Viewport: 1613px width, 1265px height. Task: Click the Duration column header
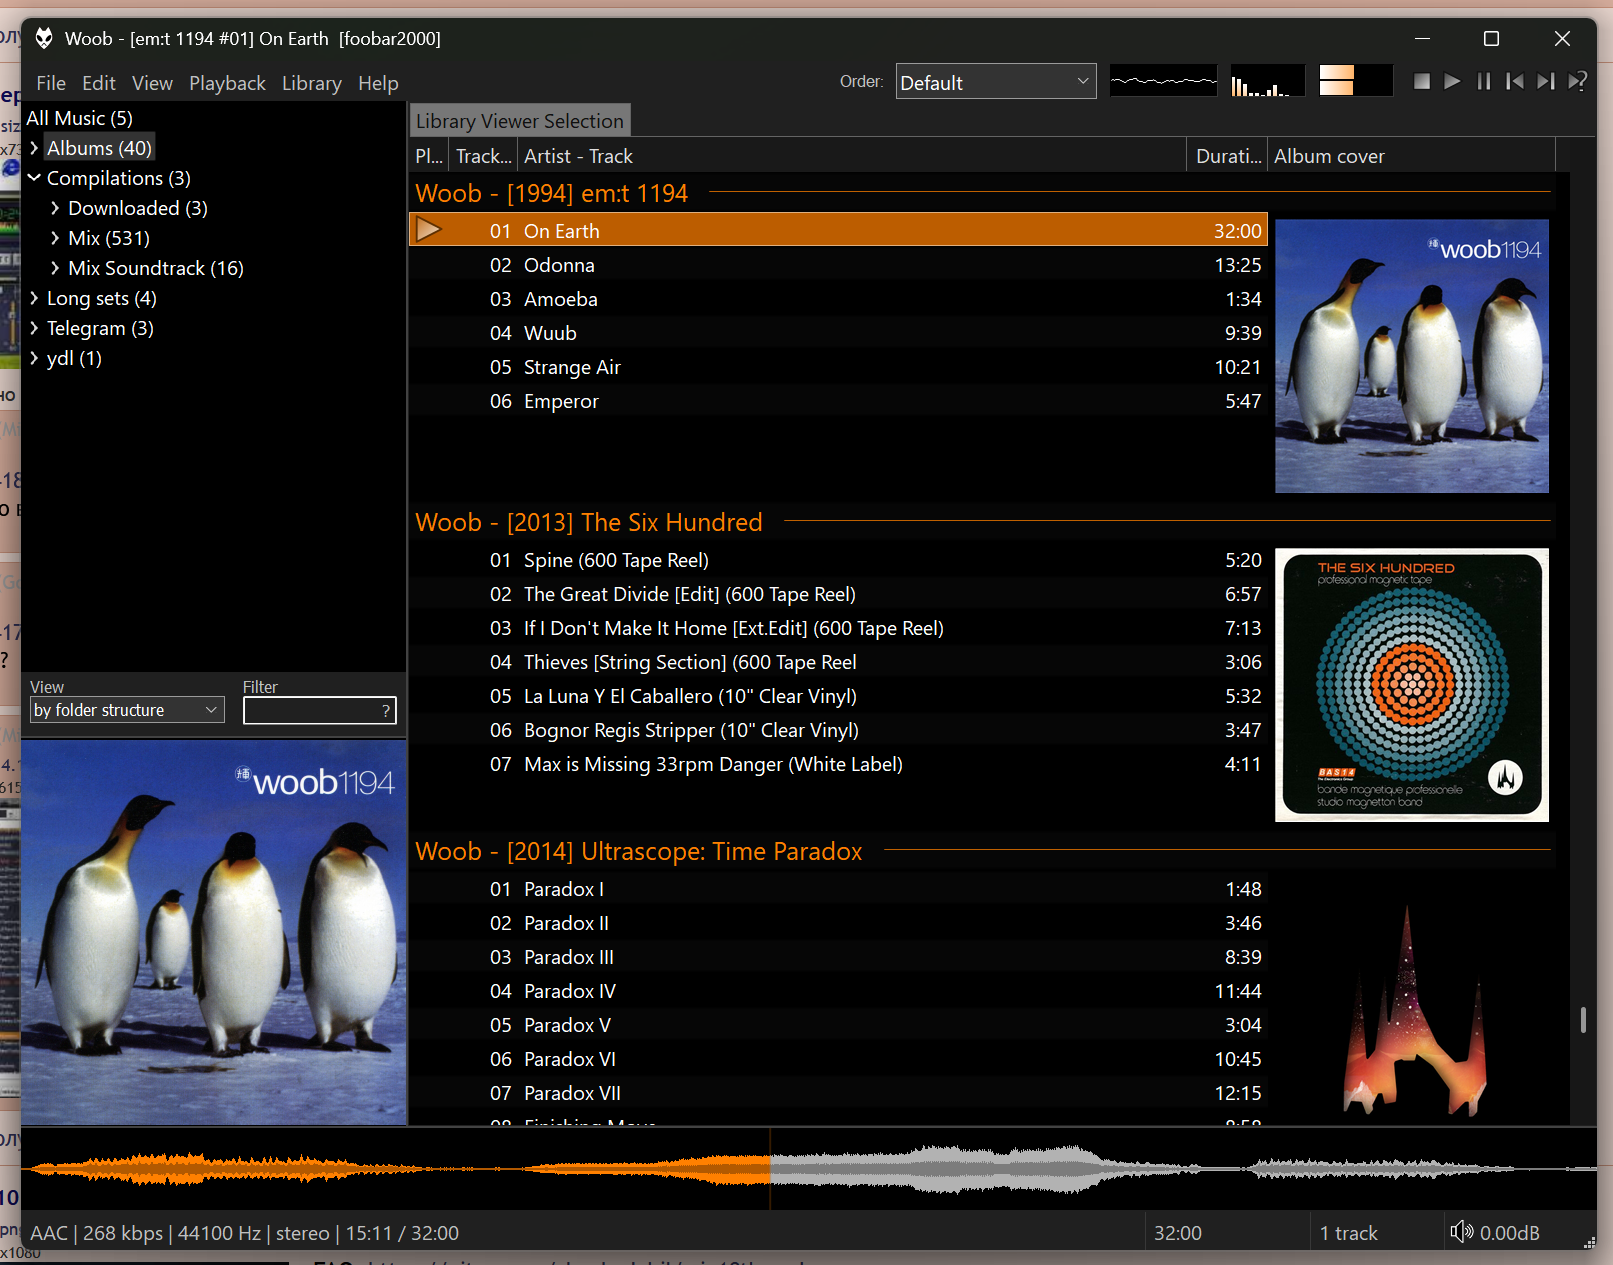pos(1228,156)
